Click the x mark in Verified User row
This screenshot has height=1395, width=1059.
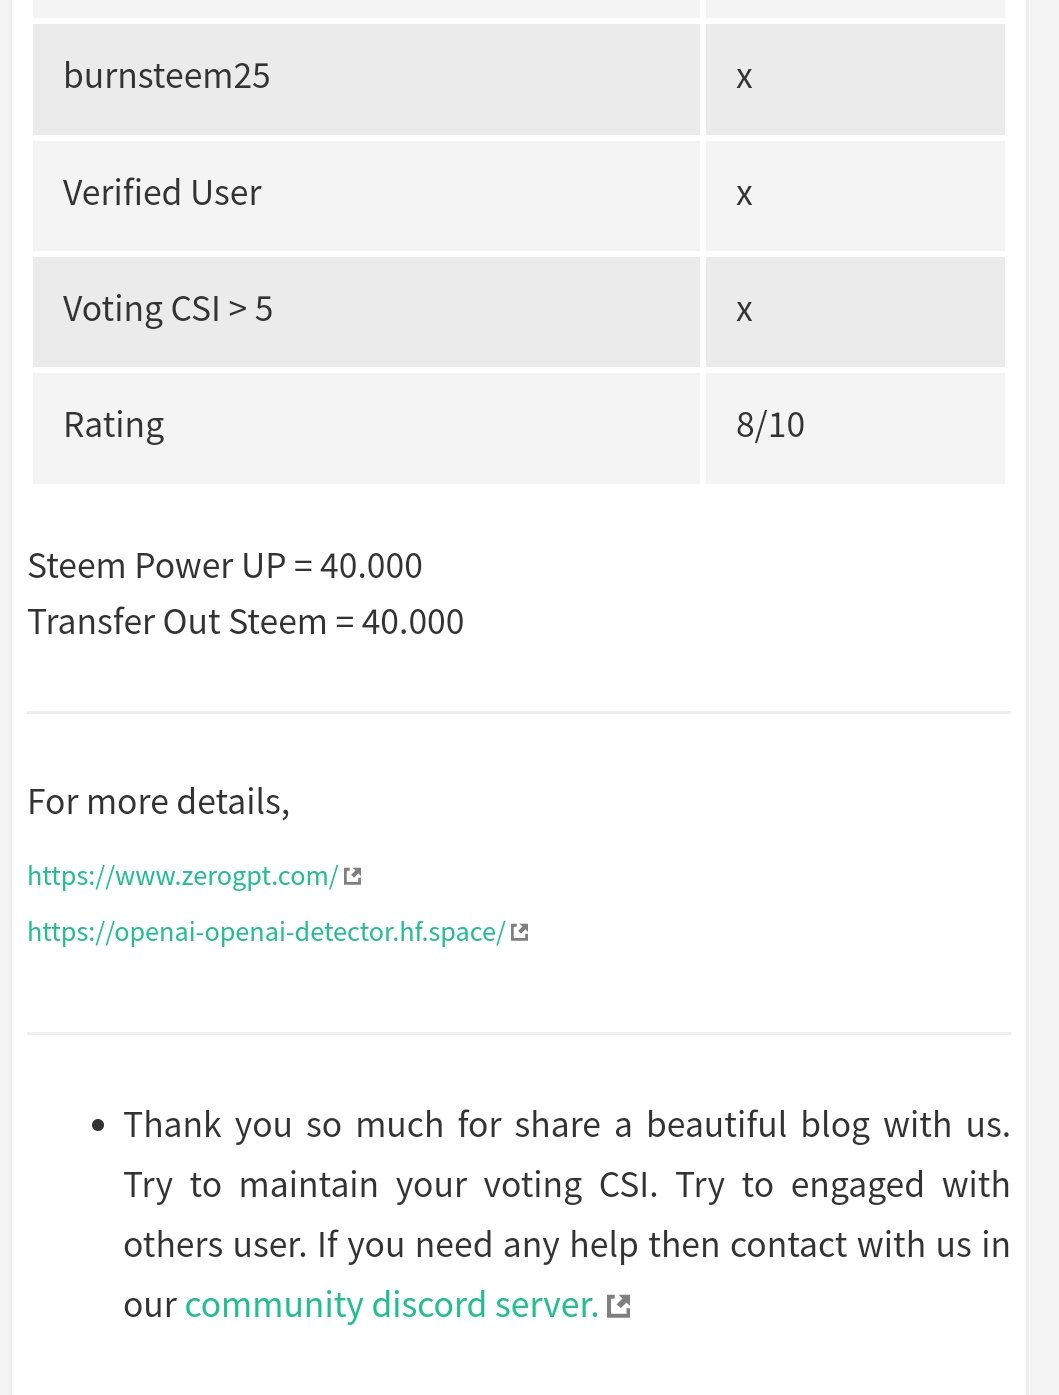pos(744,194)
